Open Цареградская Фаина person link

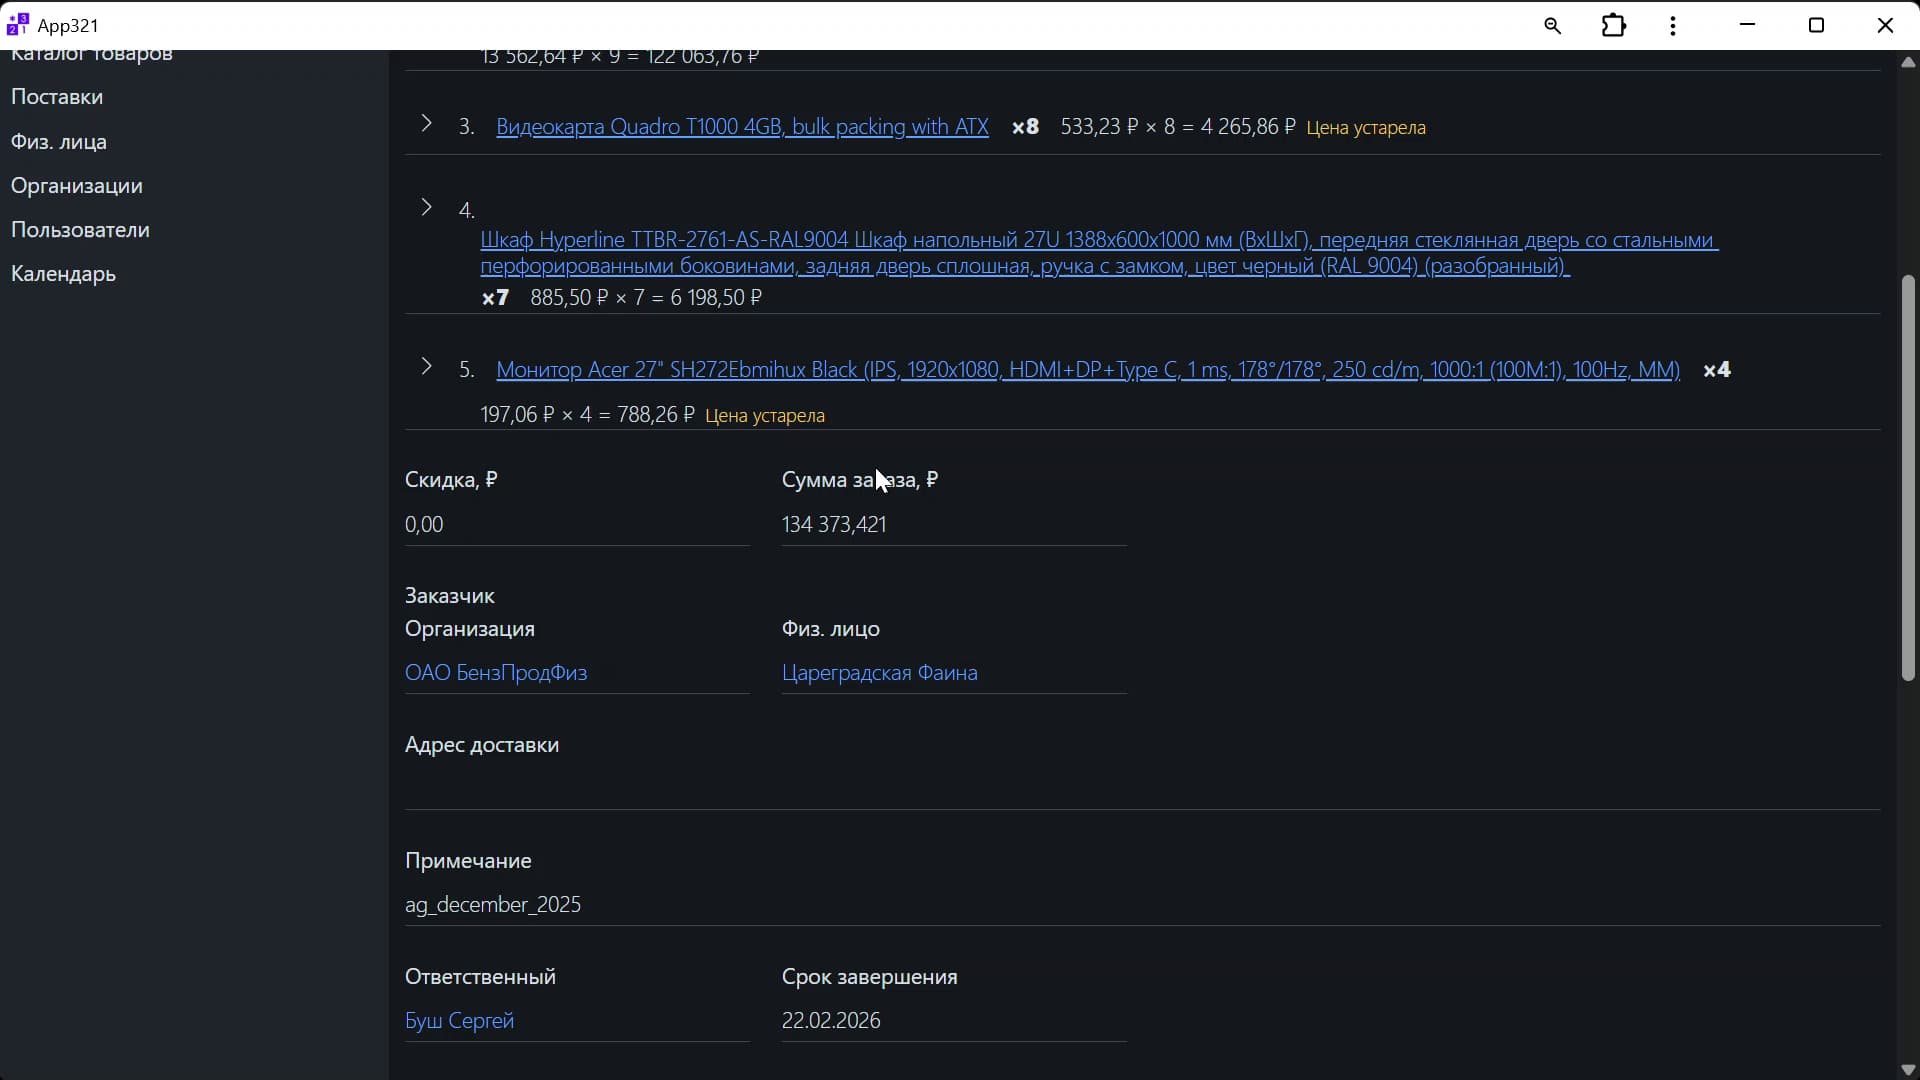[x=879, y=673]
